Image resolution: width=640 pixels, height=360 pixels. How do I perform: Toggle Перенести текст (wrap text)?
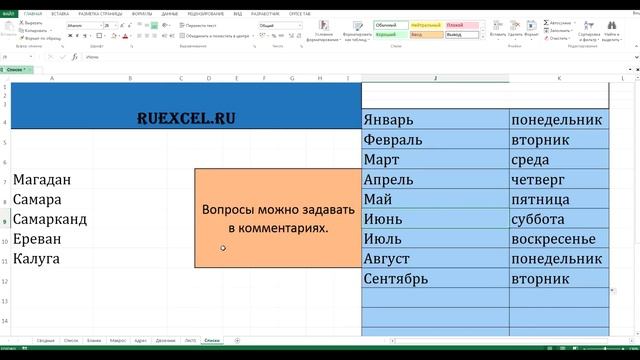198,25
